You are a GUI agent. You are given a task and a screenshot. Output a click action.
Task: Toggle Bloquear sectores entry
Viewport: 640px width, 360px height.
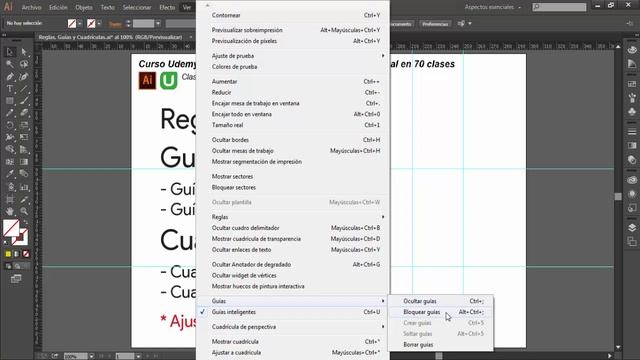coord(293,187)
